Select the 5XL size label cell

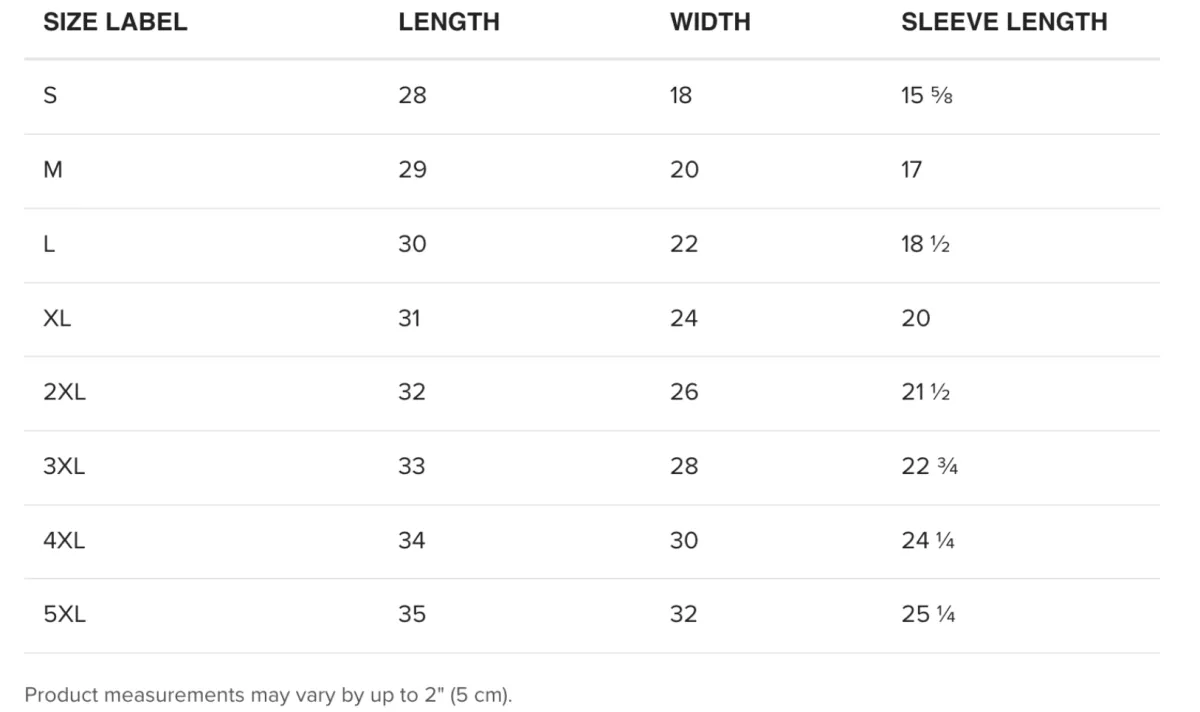[64, 614]
